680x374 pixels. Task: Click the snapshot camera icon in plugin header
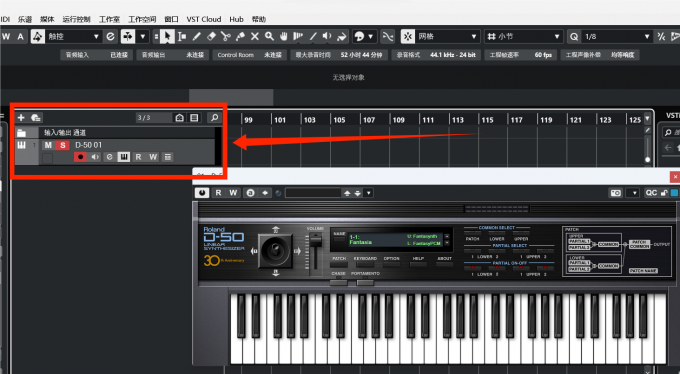(615, 193)
